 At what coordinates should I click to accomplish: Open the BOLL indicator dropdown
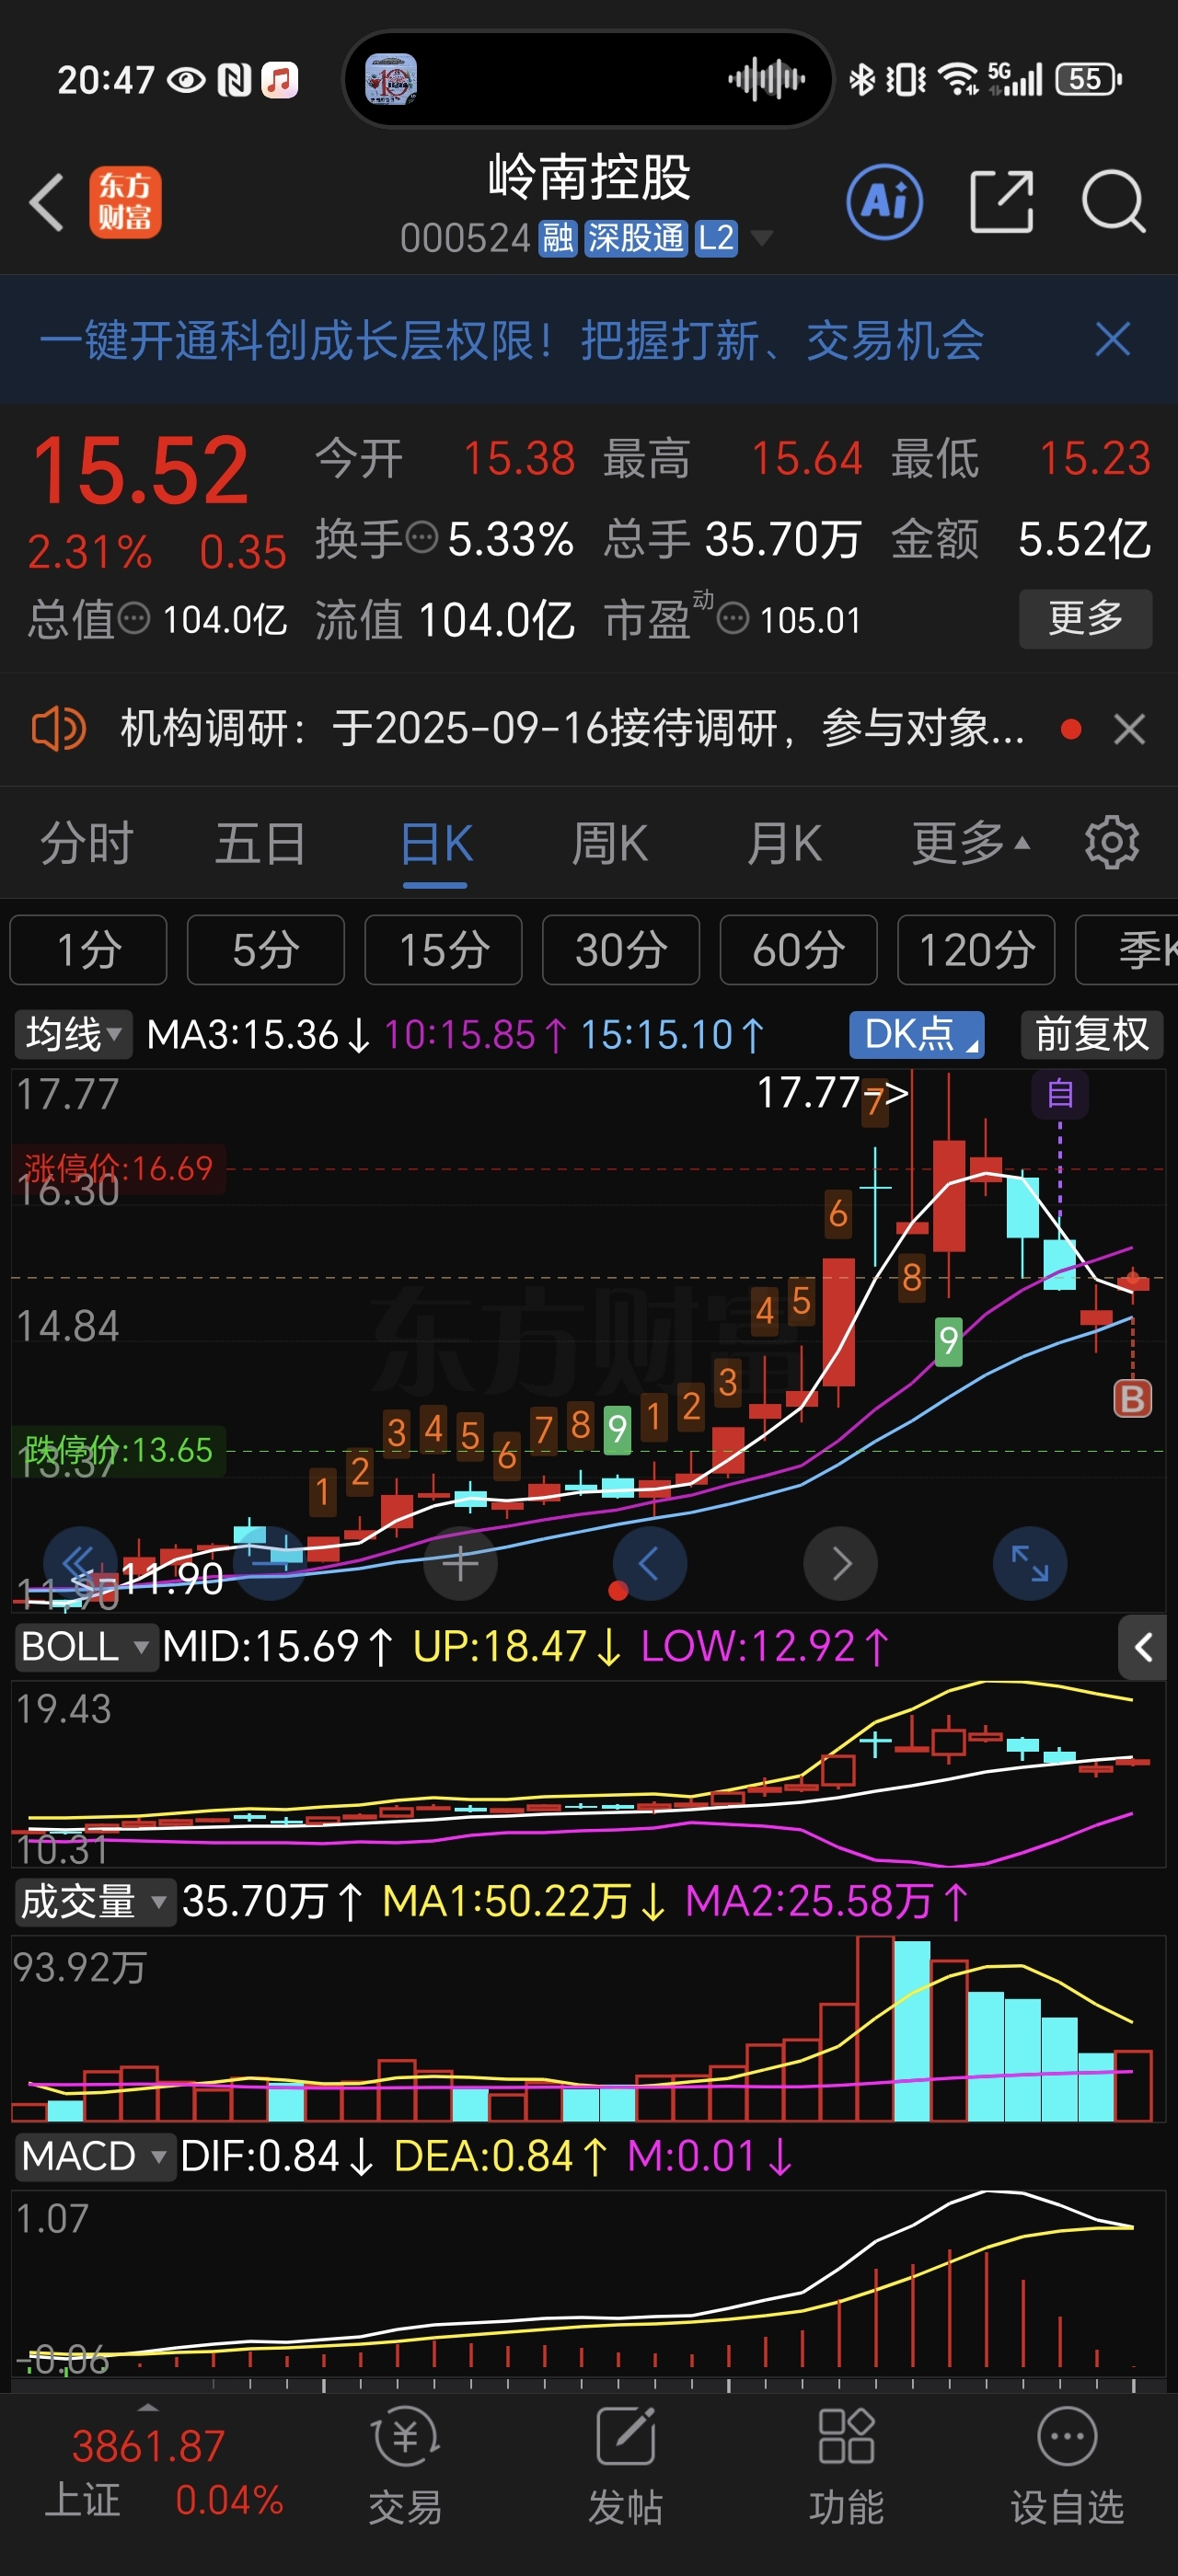[x=86, y=1646]
